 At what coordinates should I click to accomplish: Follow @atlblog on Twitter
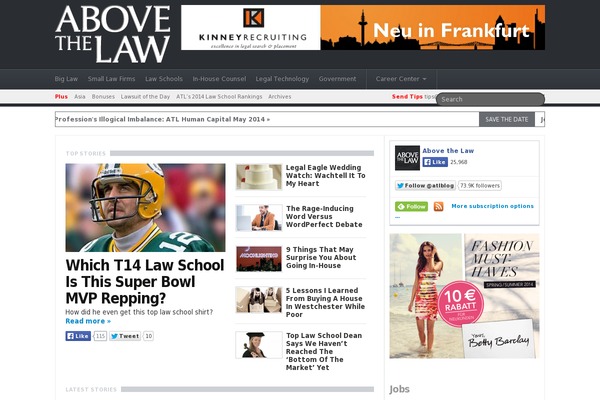click(425, 186)
